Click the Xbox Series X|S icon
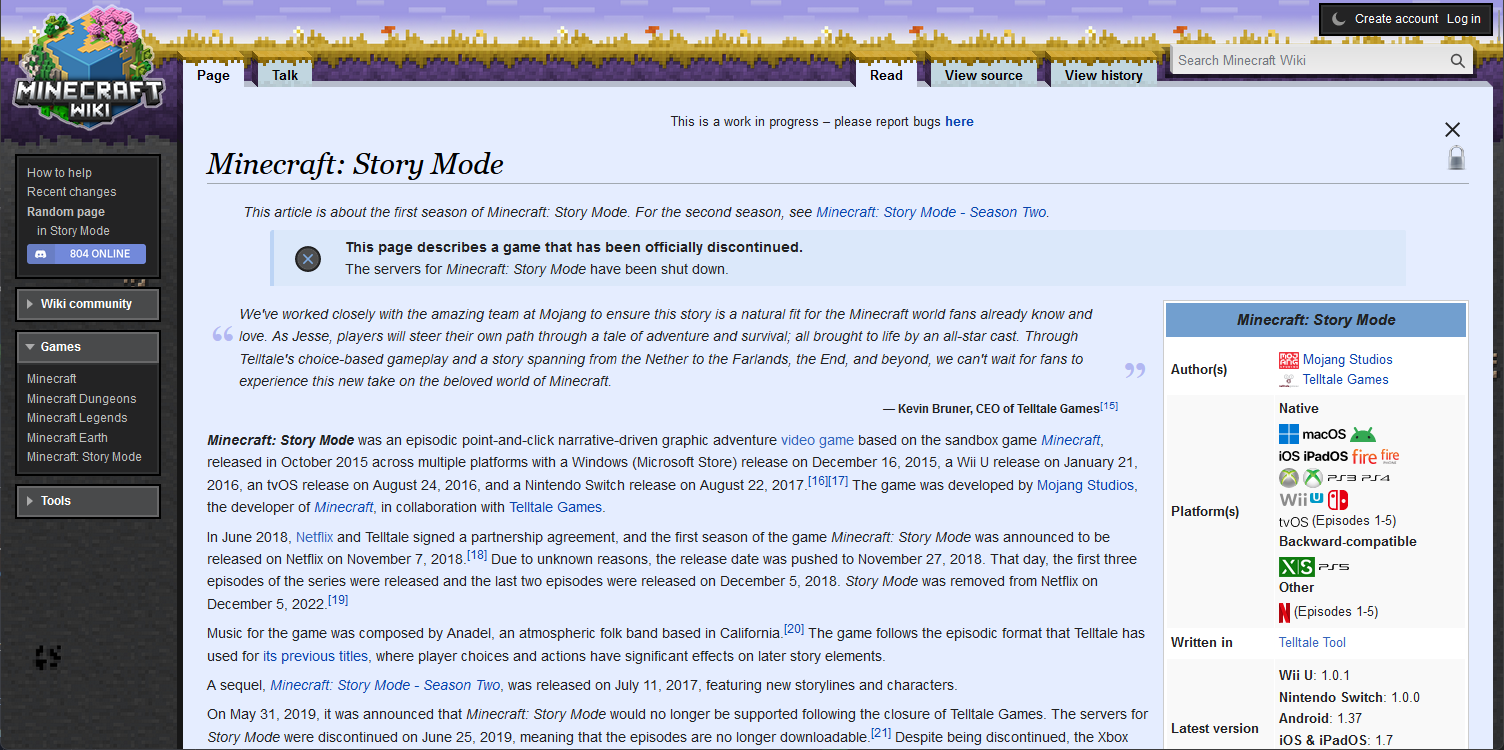 1297,567
